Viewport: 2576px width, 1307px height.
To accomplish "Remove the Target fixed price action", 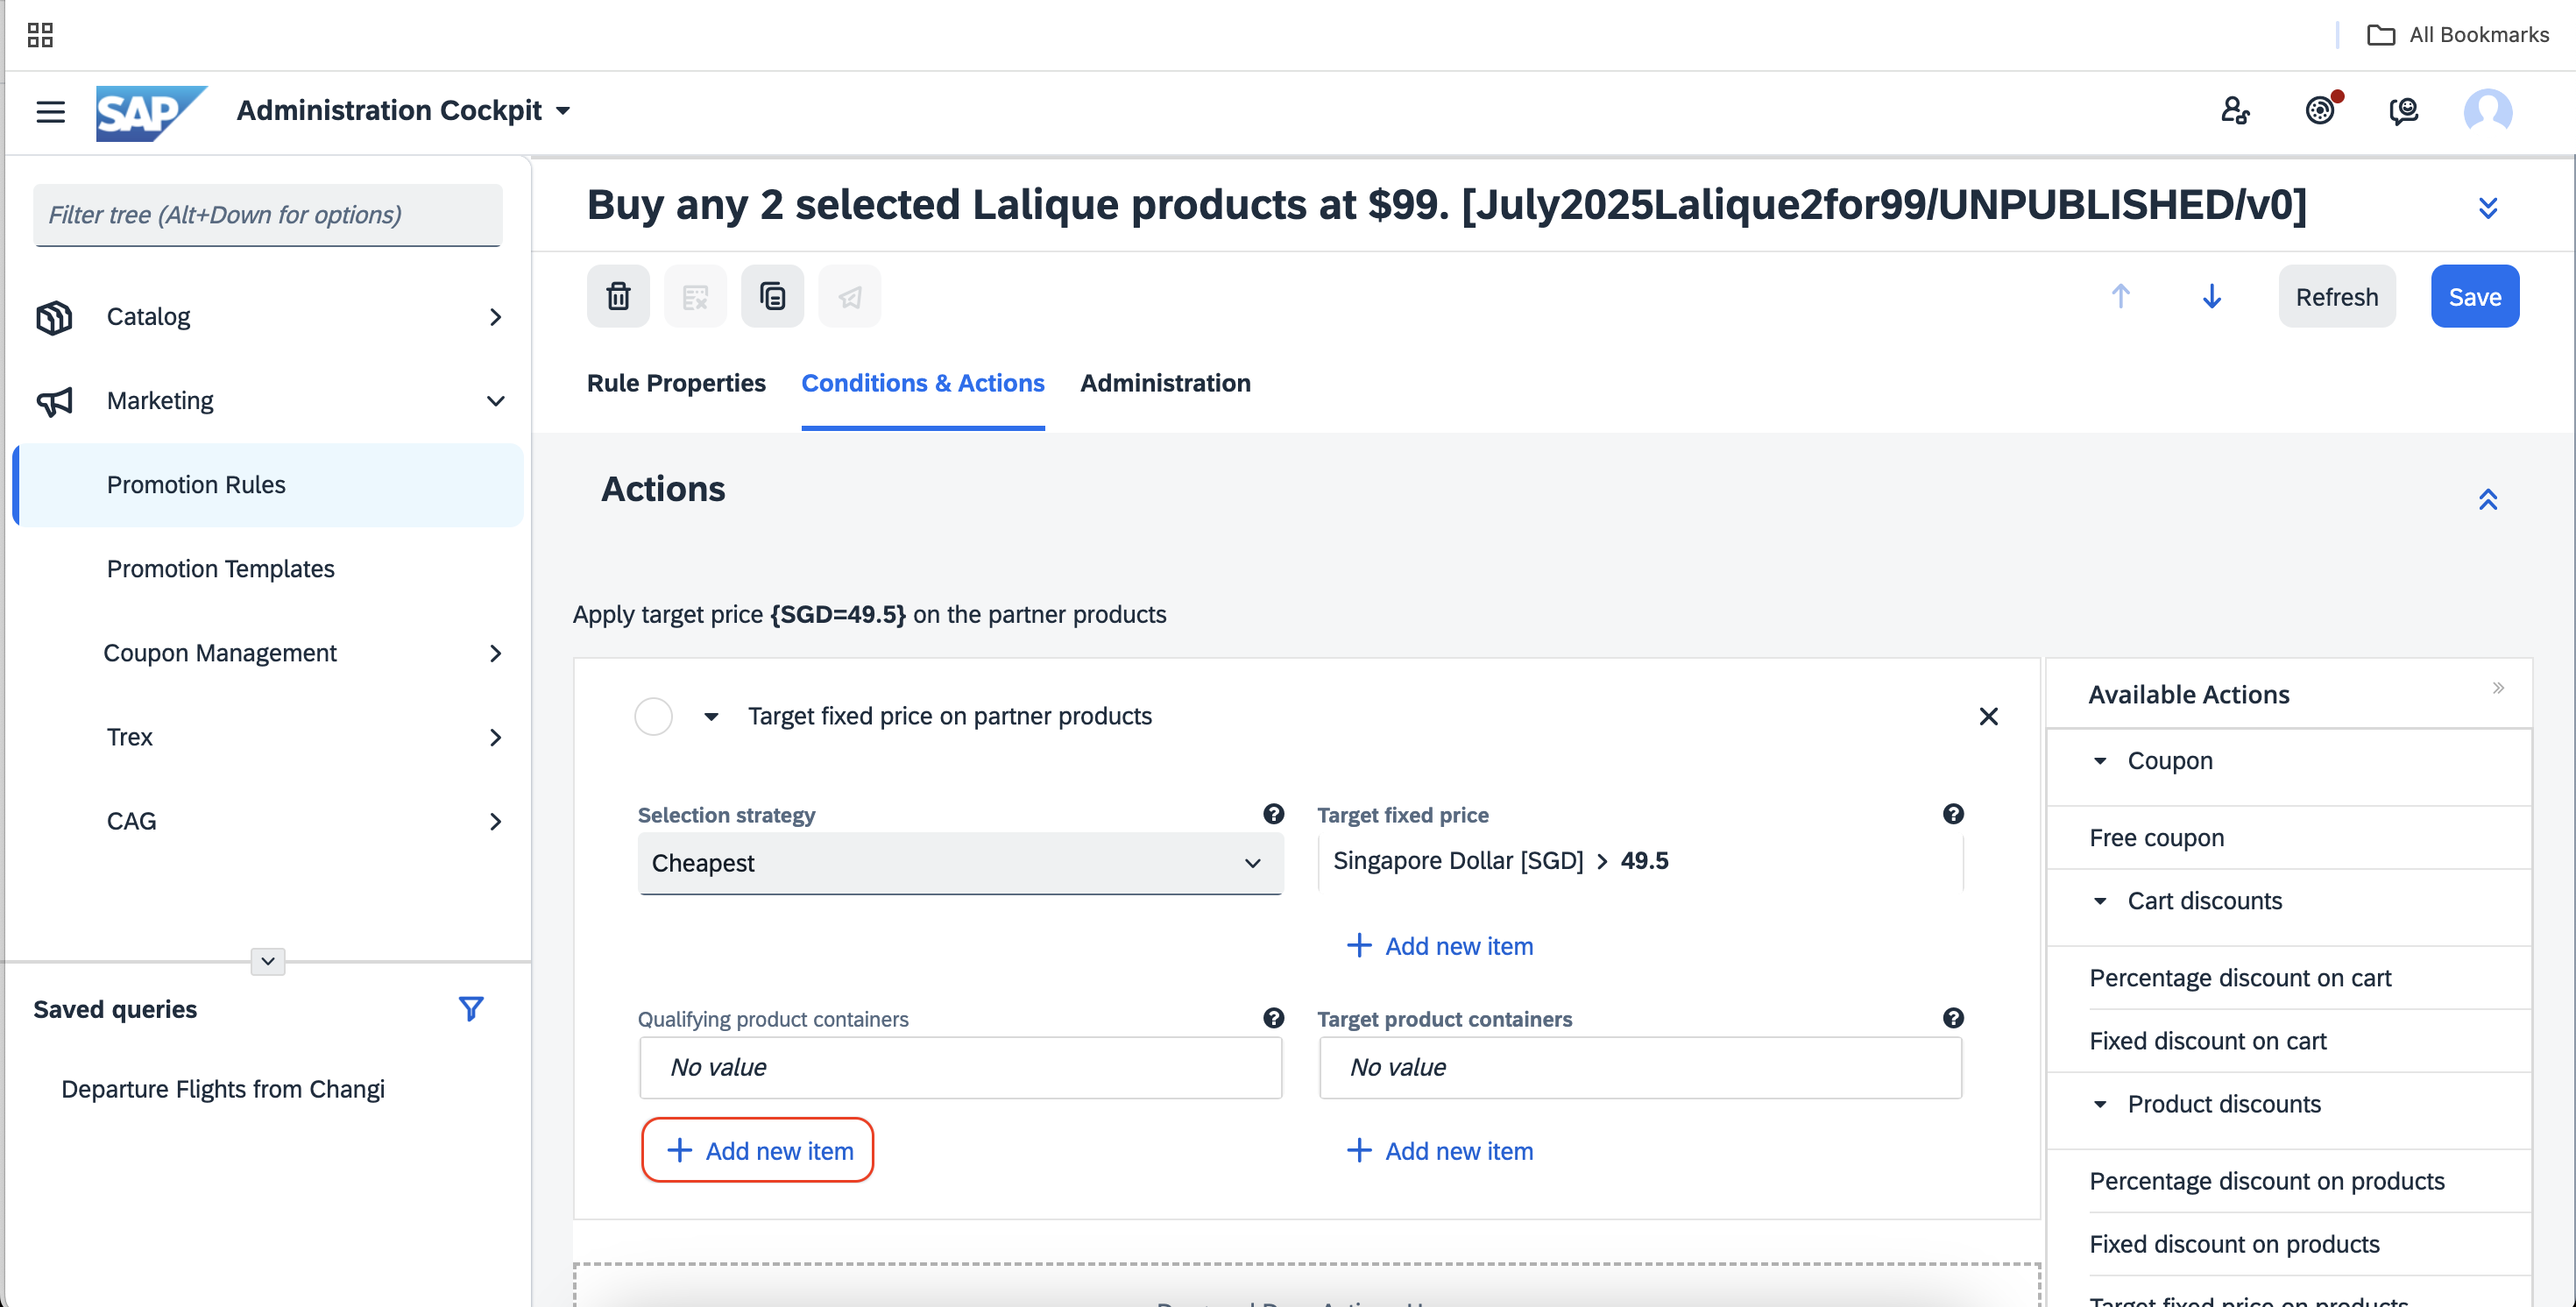I will [x=1988, y=716].
